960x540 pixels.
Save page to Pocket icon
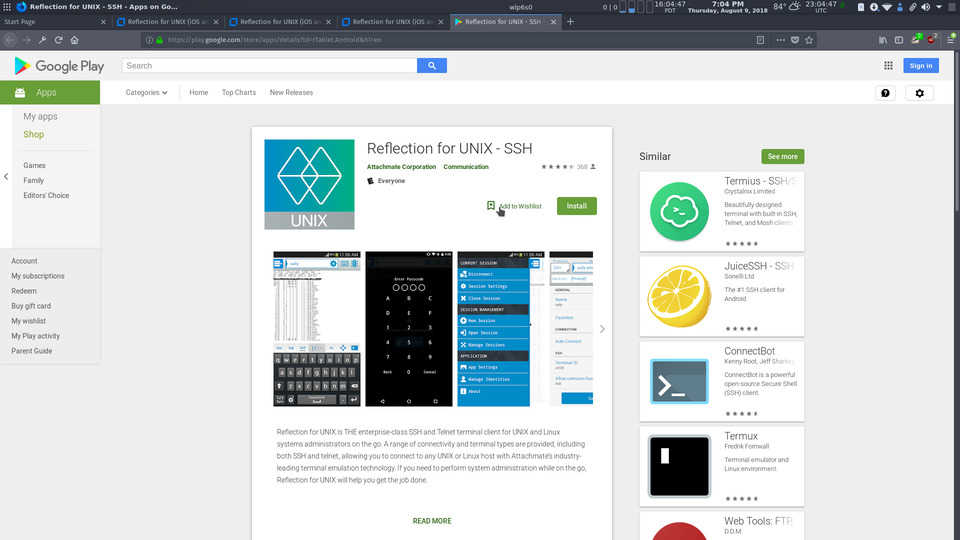(x=795, y=40)
